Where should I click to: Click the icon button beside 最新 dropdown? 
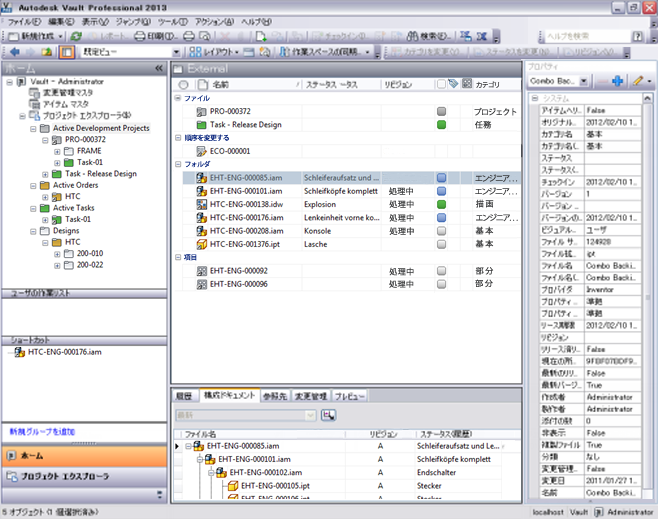[328, 415]
